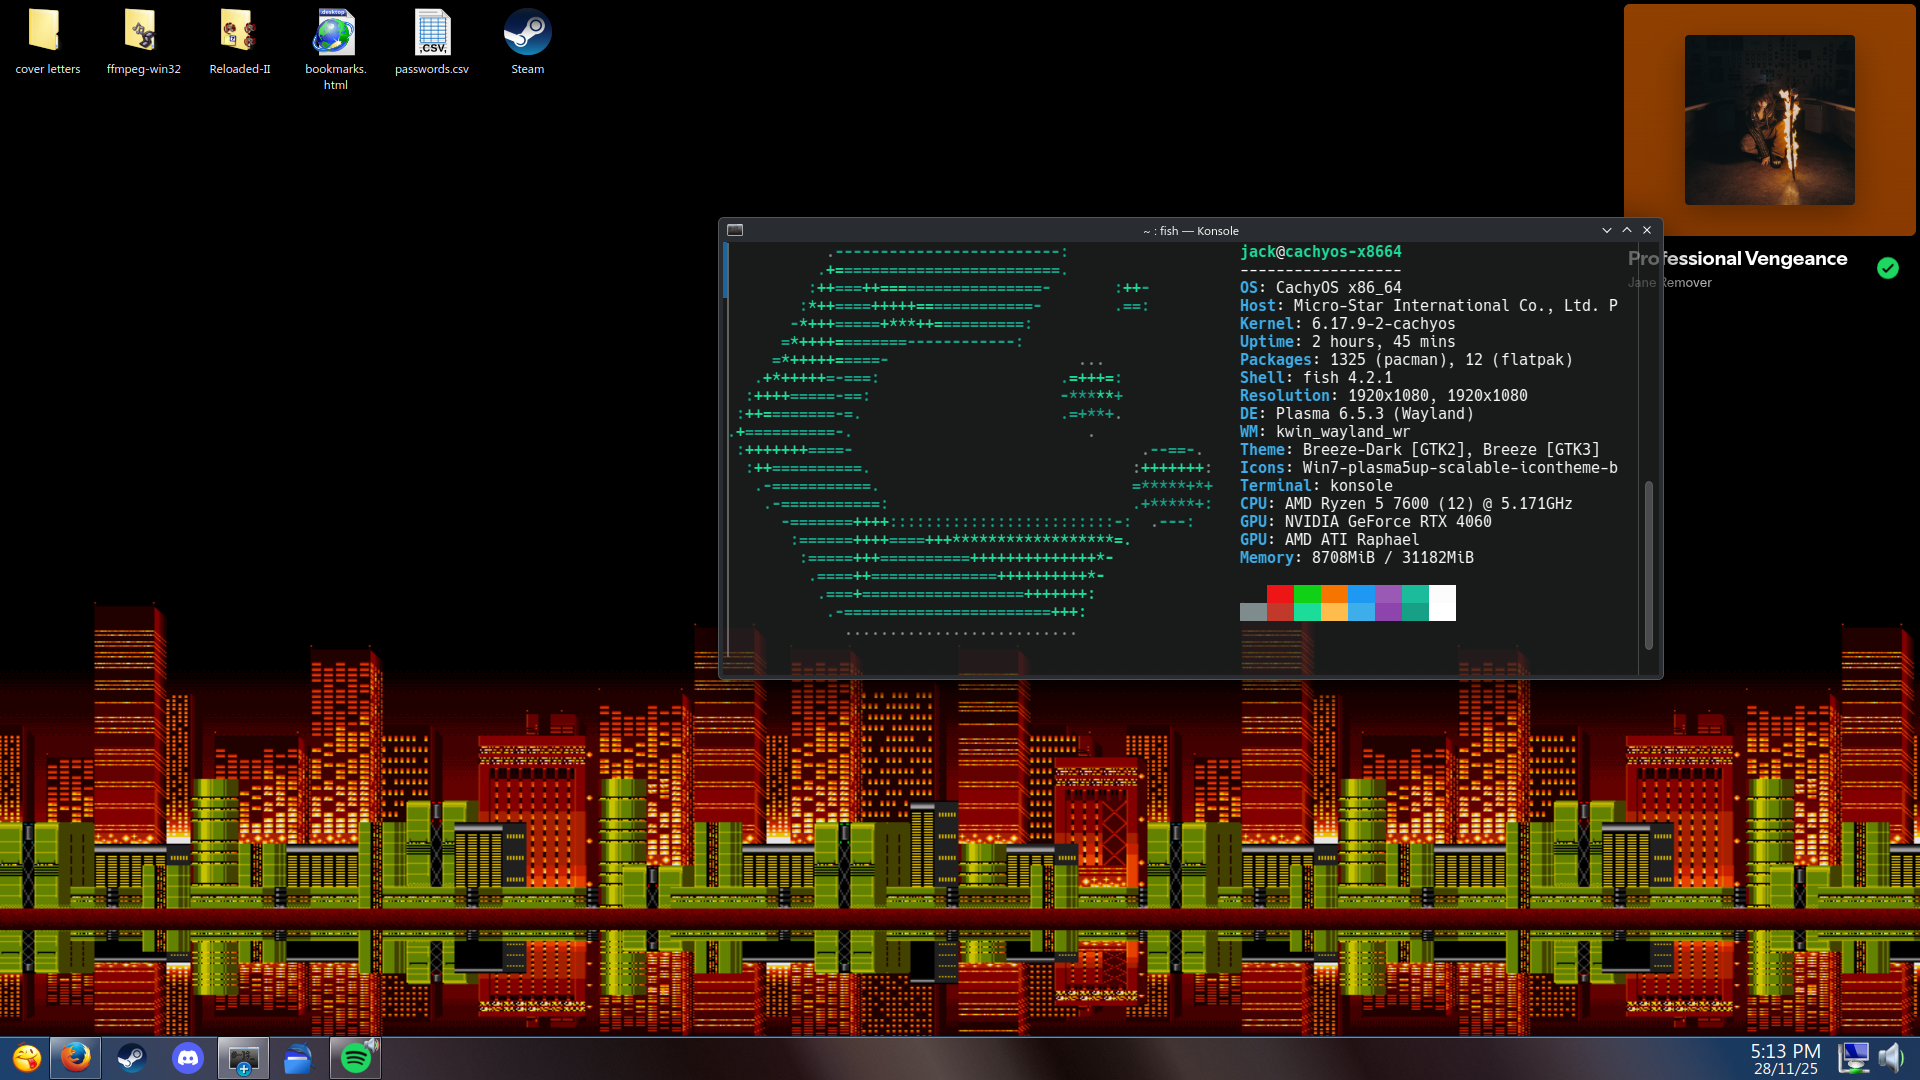Mute Spotify via taskbar speaker indicator
This screenshot has width=1920, height=1080.
[x=372, y=1044]
